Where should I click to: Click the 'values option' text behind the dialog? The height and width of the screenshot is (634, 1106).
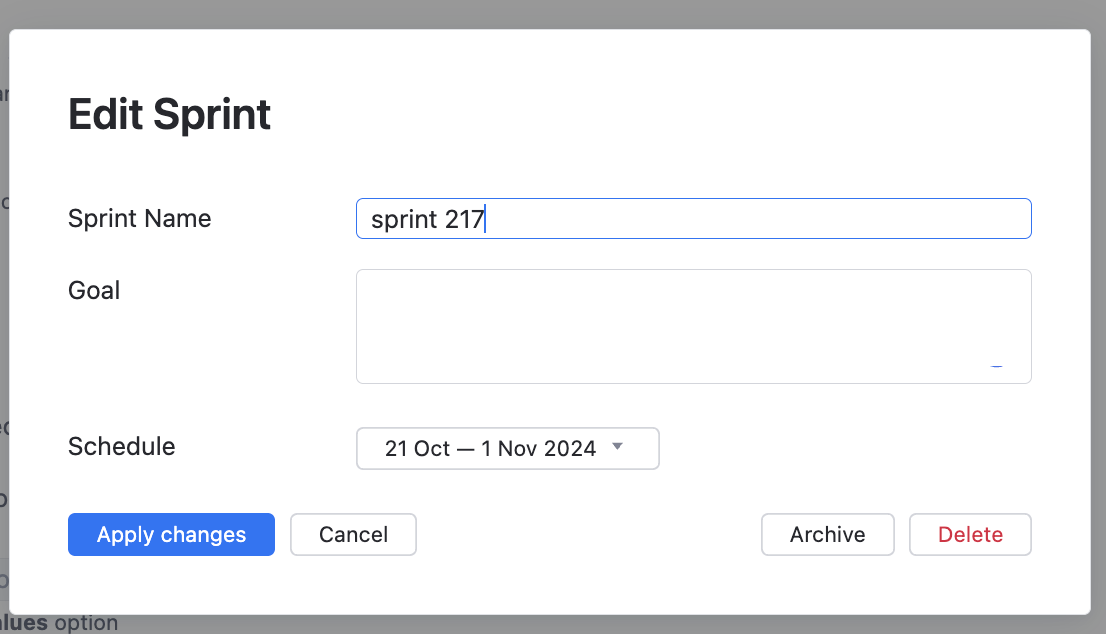coord(60,621)
